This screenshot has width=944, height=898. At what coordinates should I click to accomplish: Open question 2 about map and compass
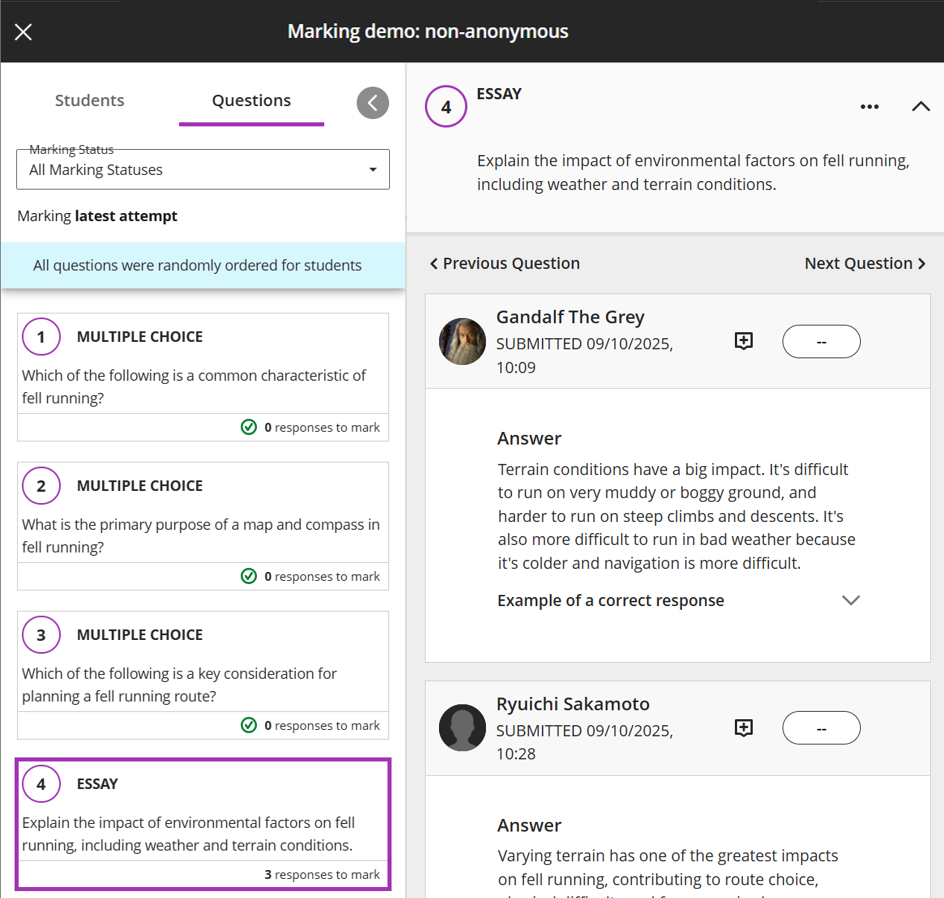(203, 514)
